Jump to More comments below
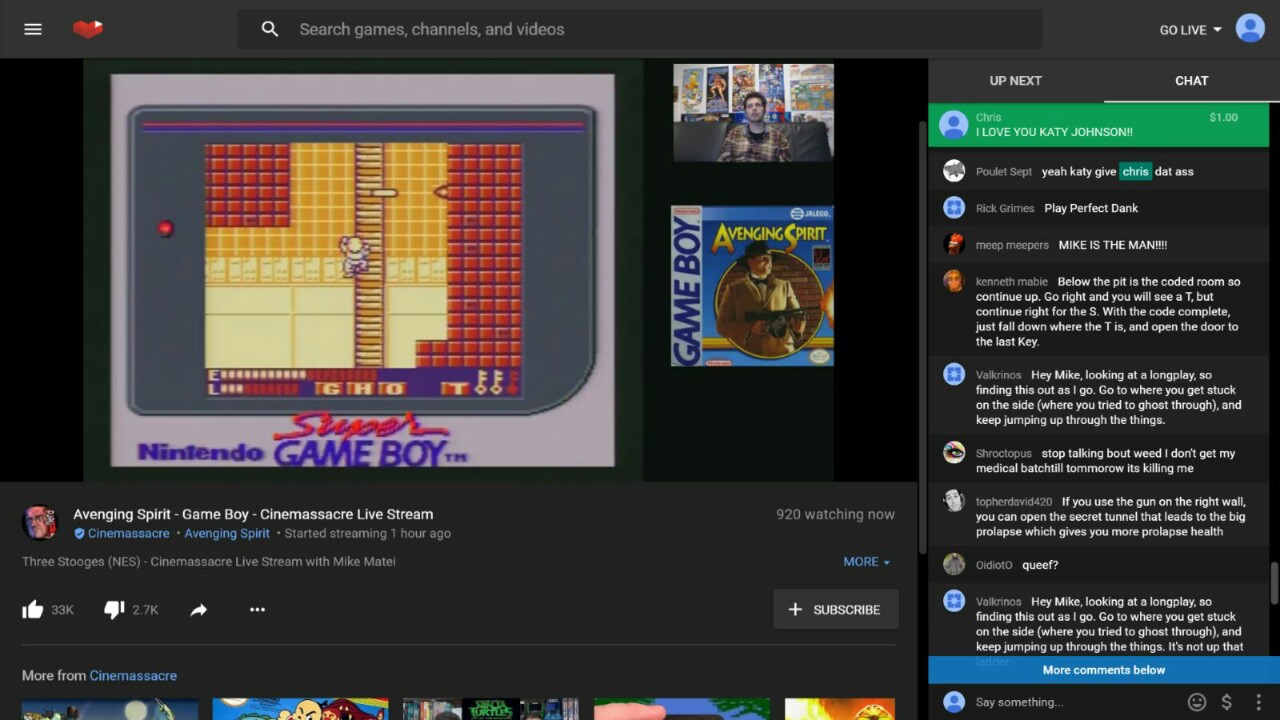The height and width of the screenshot is (720, 1280). point(1104,670)
